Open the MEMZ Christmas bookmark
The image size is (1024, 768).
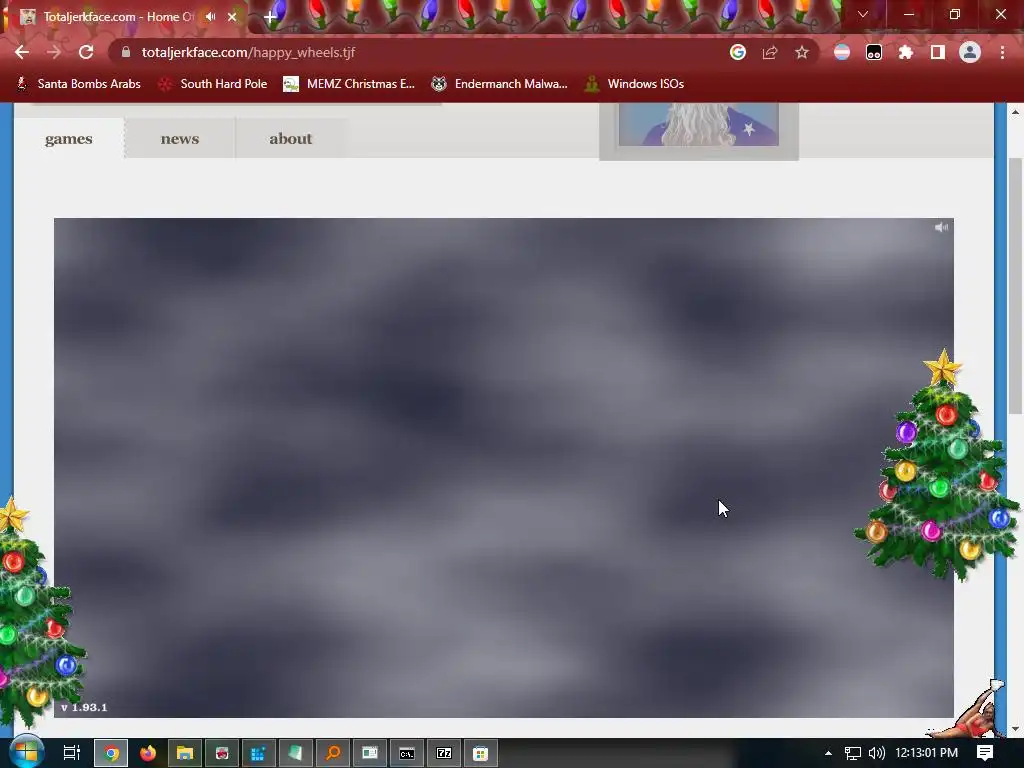[x=349, y=84]
